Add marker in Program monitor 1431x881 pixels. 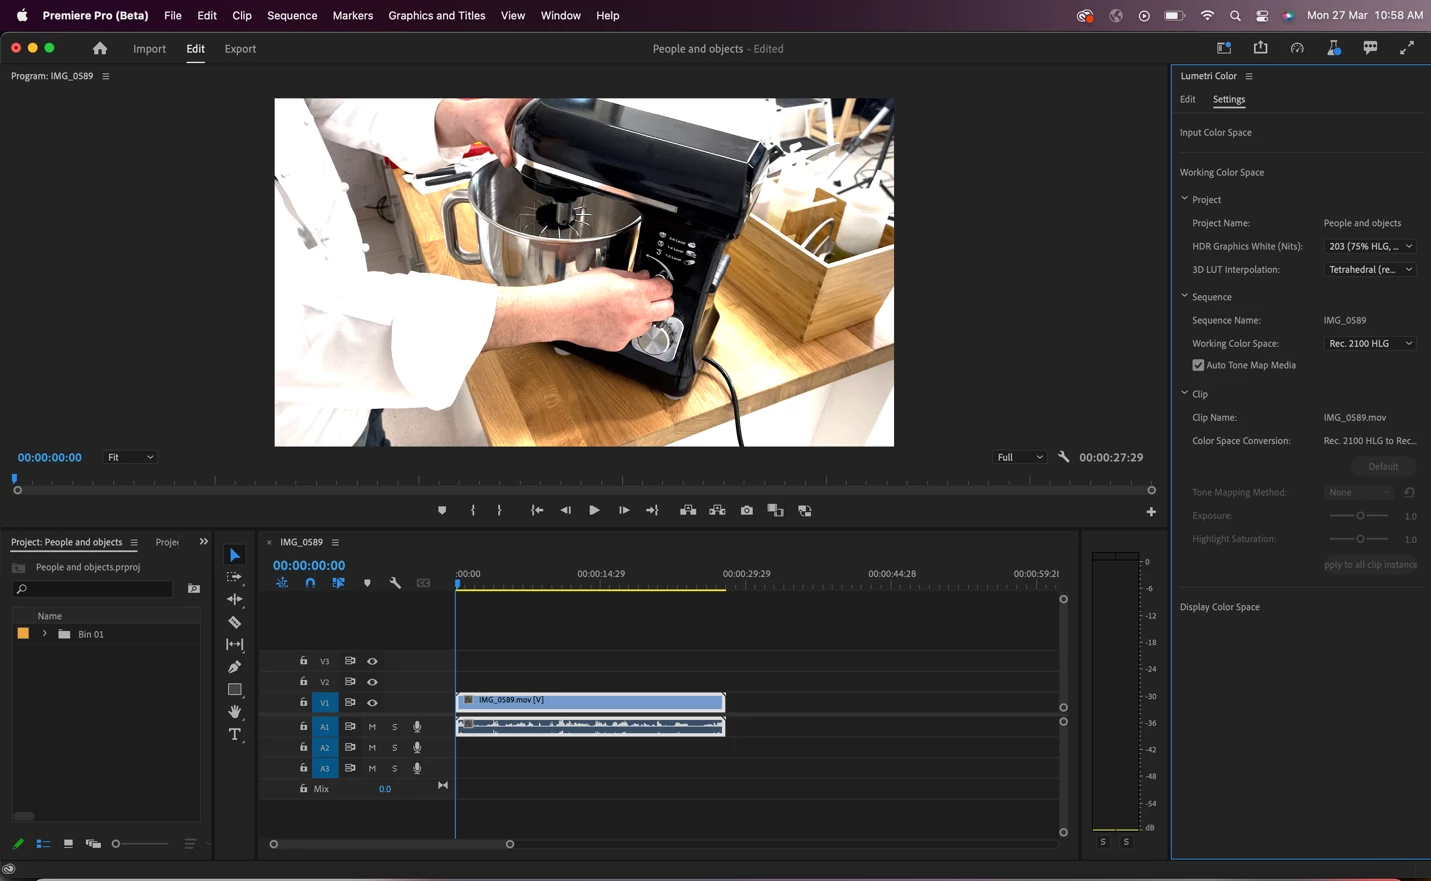(x=442, y=511)
